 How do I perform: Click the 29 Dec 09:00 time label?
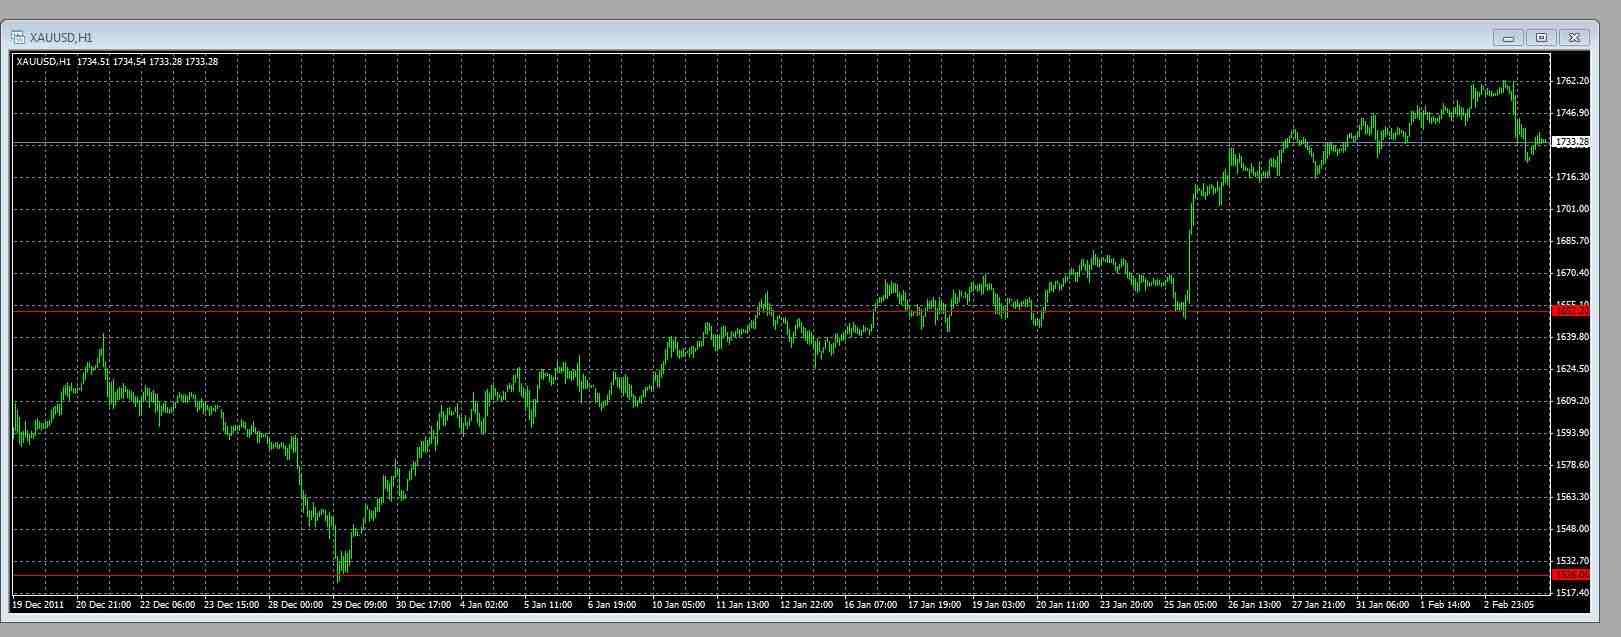coord(359,605)
